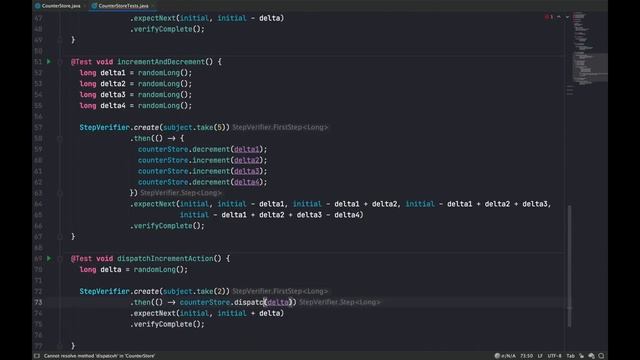Click line number 57 in the gutter
This screenshot has height=360, width=640.
pyautogui.click(x=38, y=128)
